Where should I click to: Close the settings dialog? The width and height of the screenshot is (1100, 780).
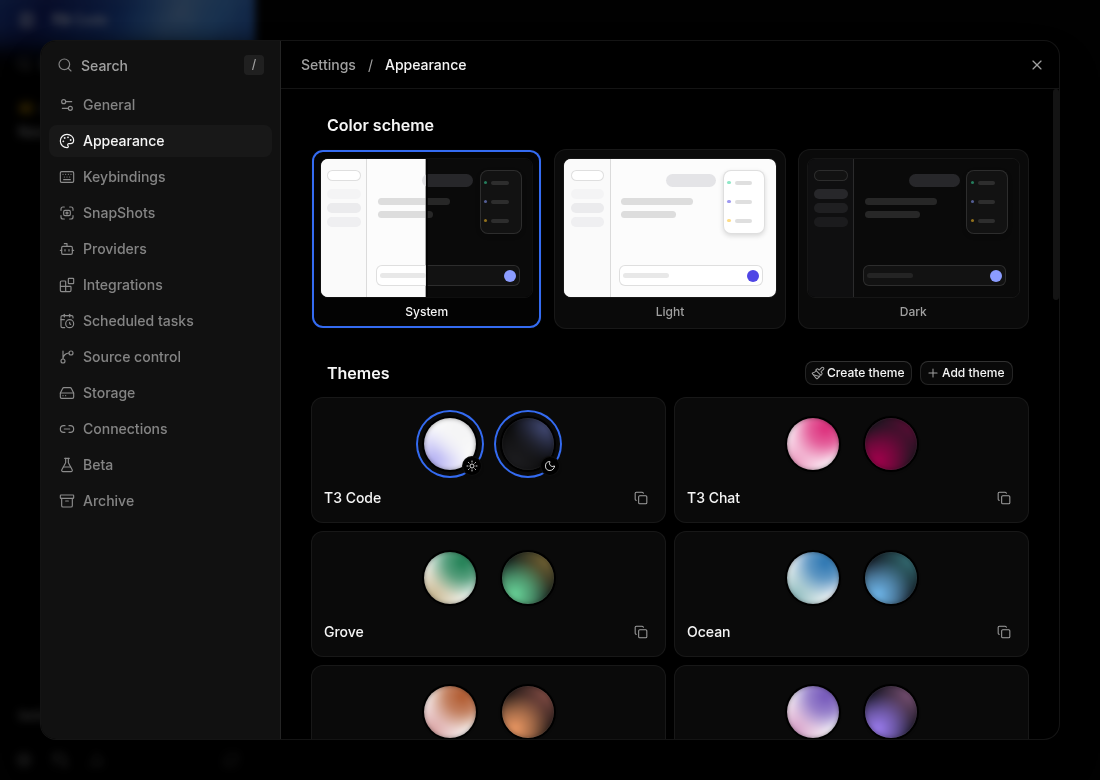click(x=1037, y=65)
